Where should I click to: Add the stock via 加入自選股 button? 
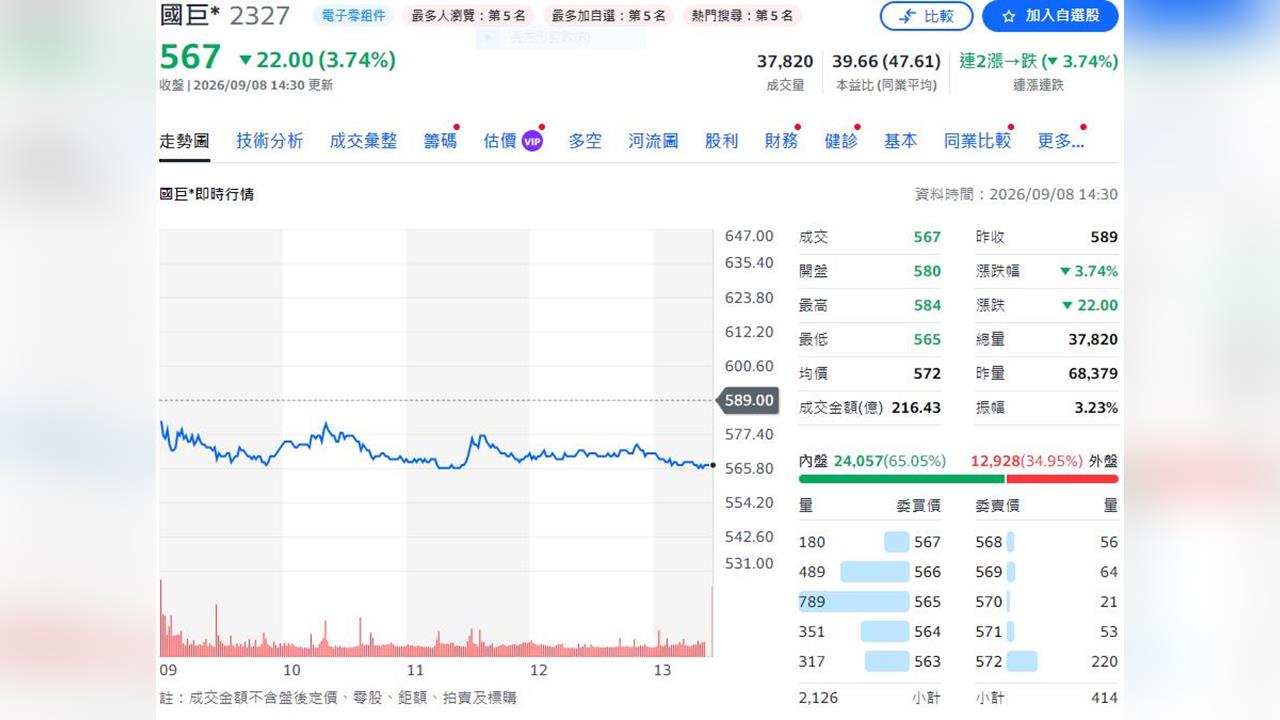tap(1050, 16)
